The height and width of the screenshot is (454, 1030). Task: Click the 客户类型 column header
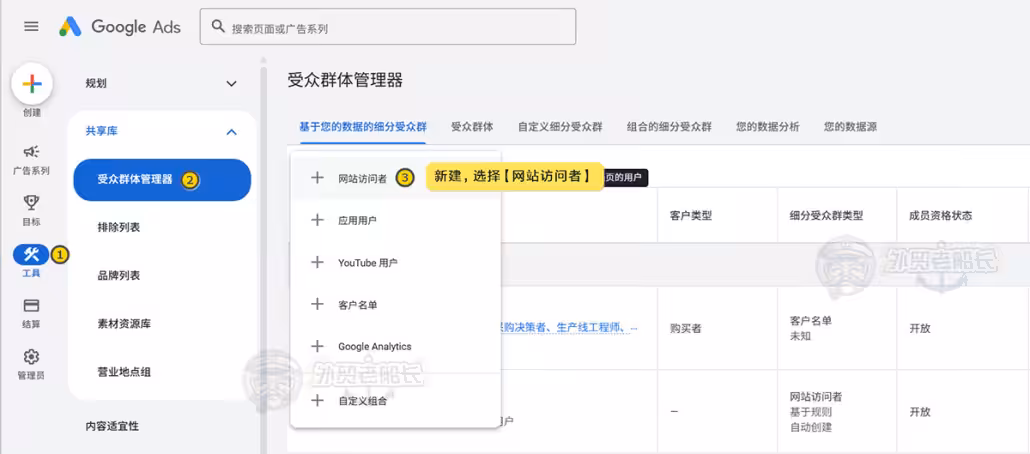click(690, 215)
